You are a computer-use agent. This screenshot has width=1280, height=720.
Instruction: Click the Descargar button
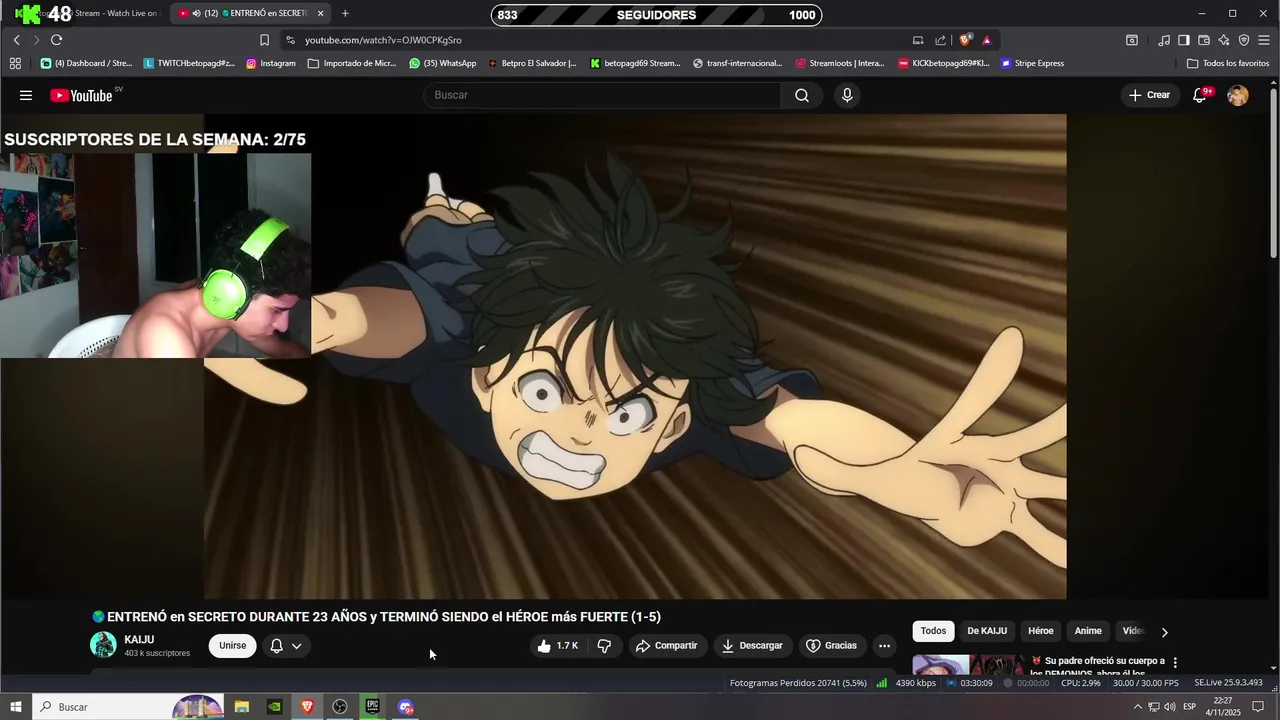(x=753, y=646)
